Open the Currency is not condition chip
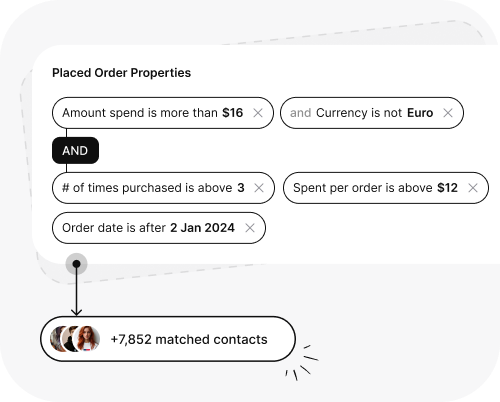Image resolution: width=500 pixels, height=402 pixels. [x=372, y=113]
